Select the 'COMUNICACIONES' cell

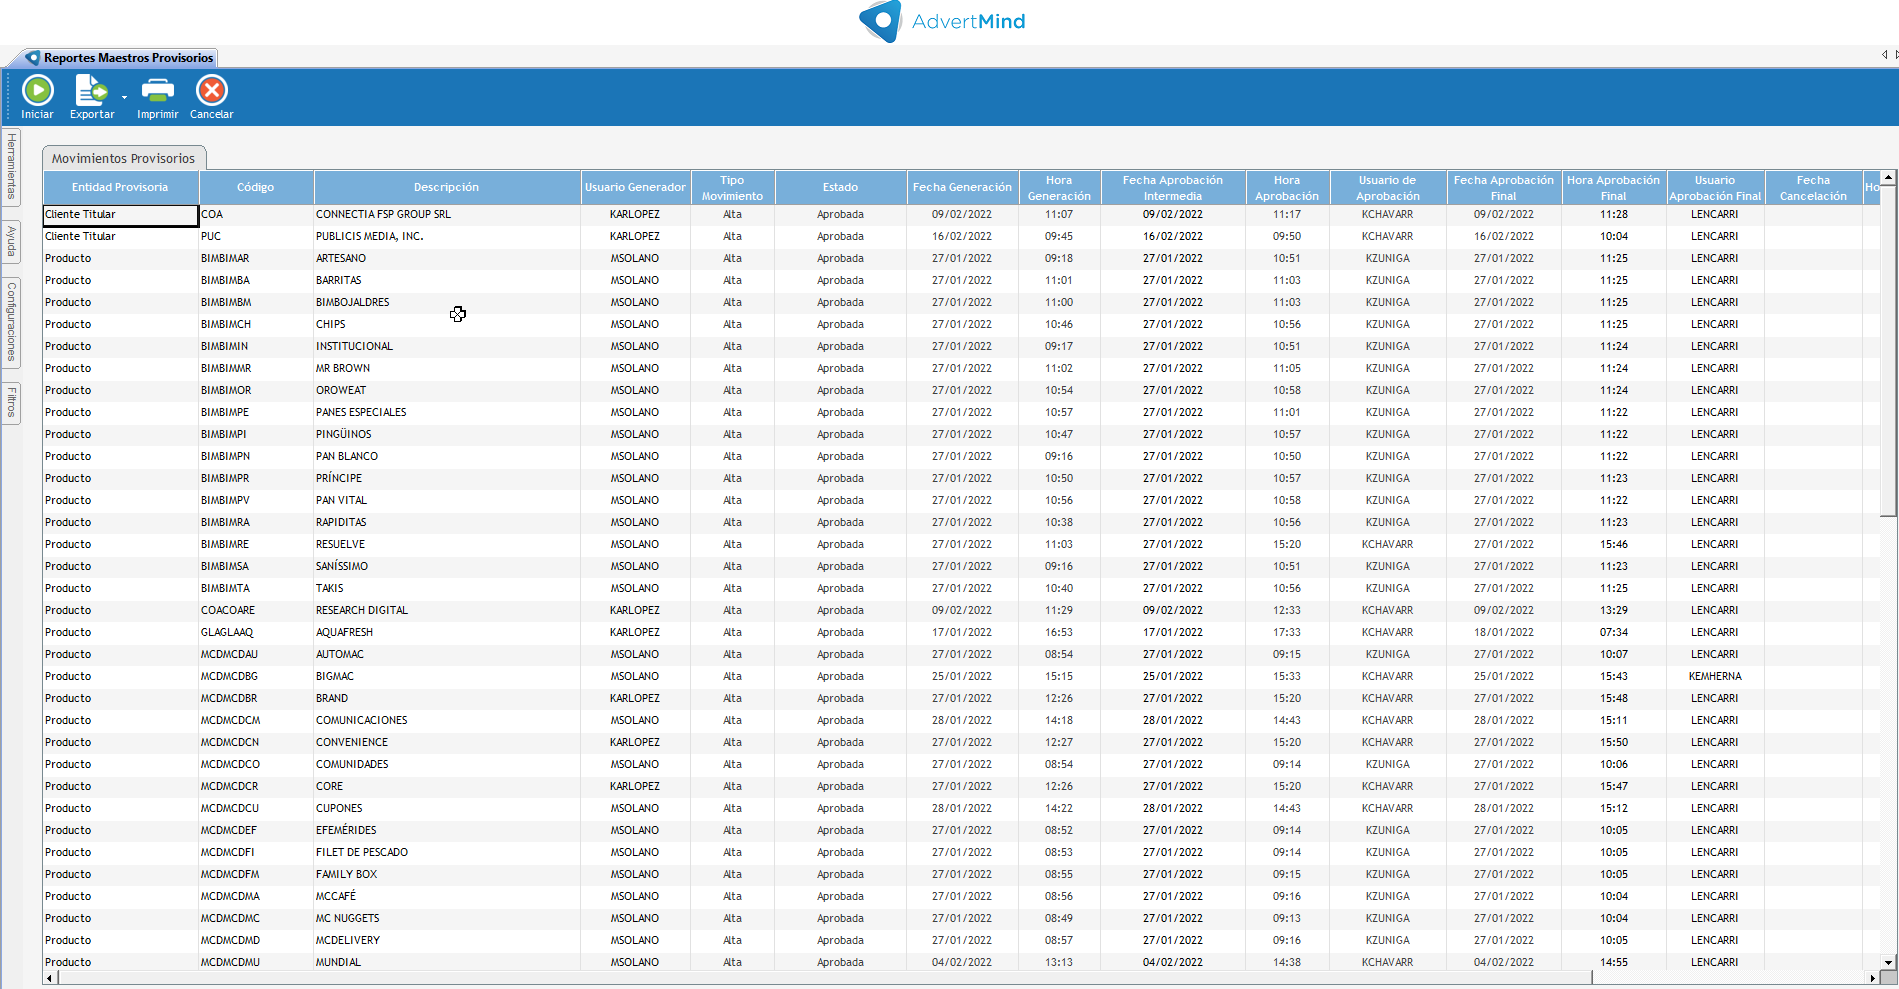[x=447, y=720]
